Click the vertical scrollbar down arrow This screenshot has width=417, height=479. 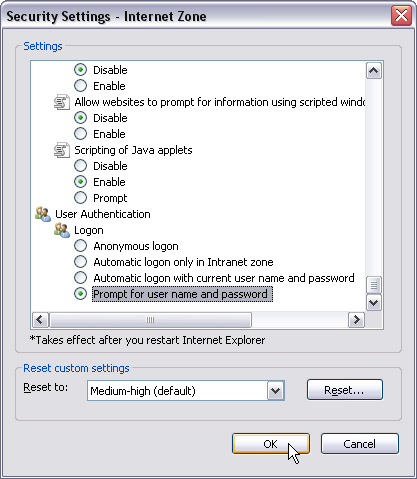[x=374, y=303]
